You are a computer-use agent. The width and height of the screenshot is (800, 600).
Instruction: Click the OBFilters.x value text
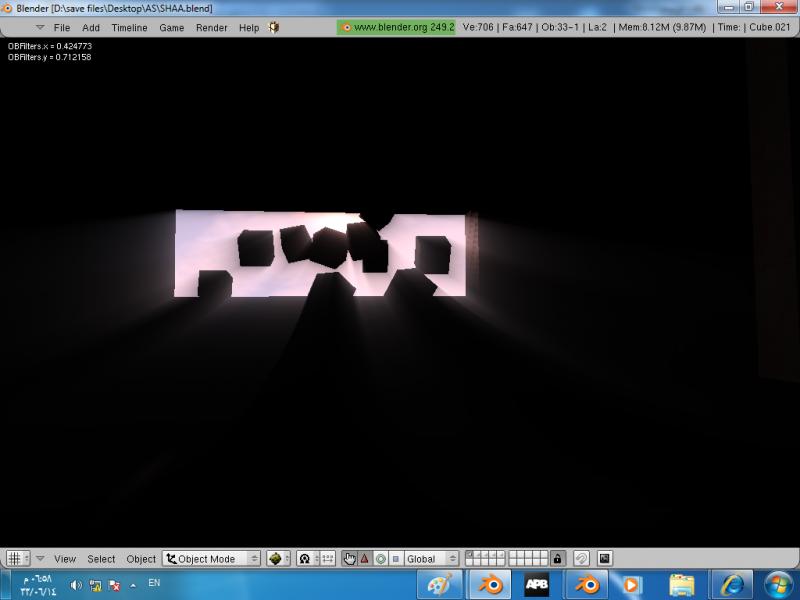coord(50,46)
